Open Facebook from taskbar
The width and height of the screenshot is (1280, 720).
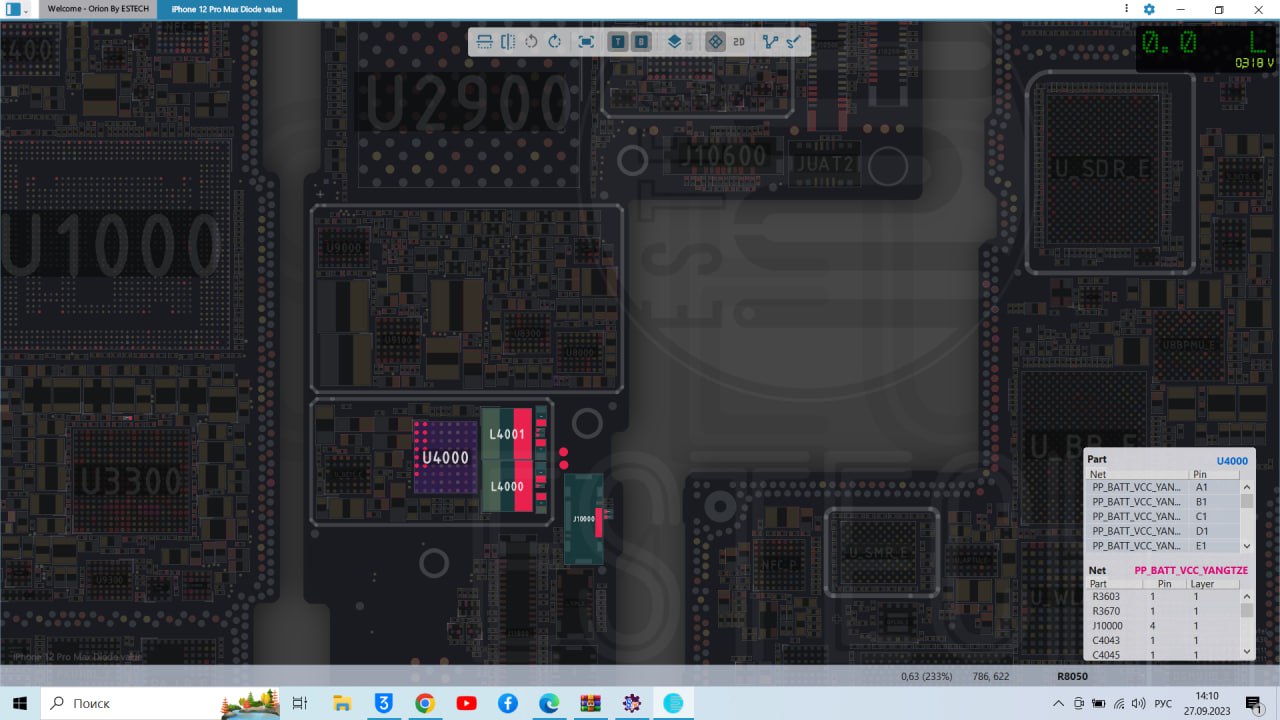(x=508, y=703)
